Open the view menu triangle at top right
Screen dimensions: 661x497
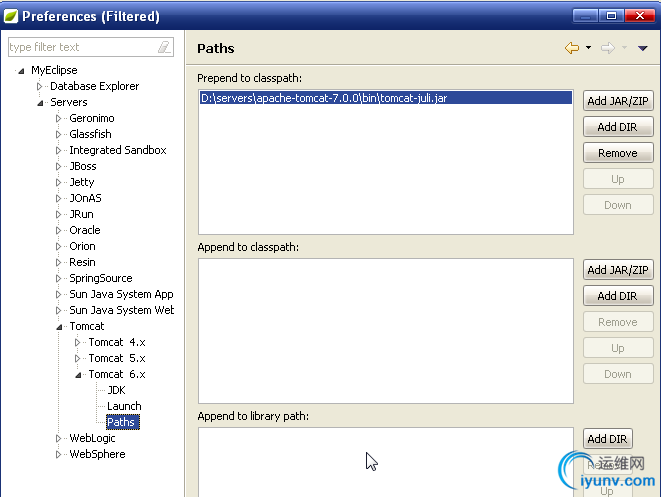point(642,48)
